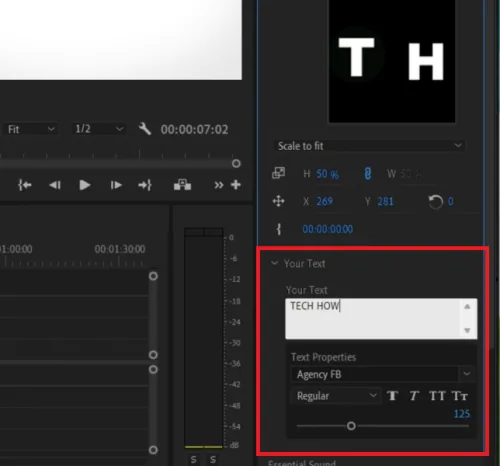
Task: Open the button editor plus icon
Action: pyautogui.click(x=236, y=185)
